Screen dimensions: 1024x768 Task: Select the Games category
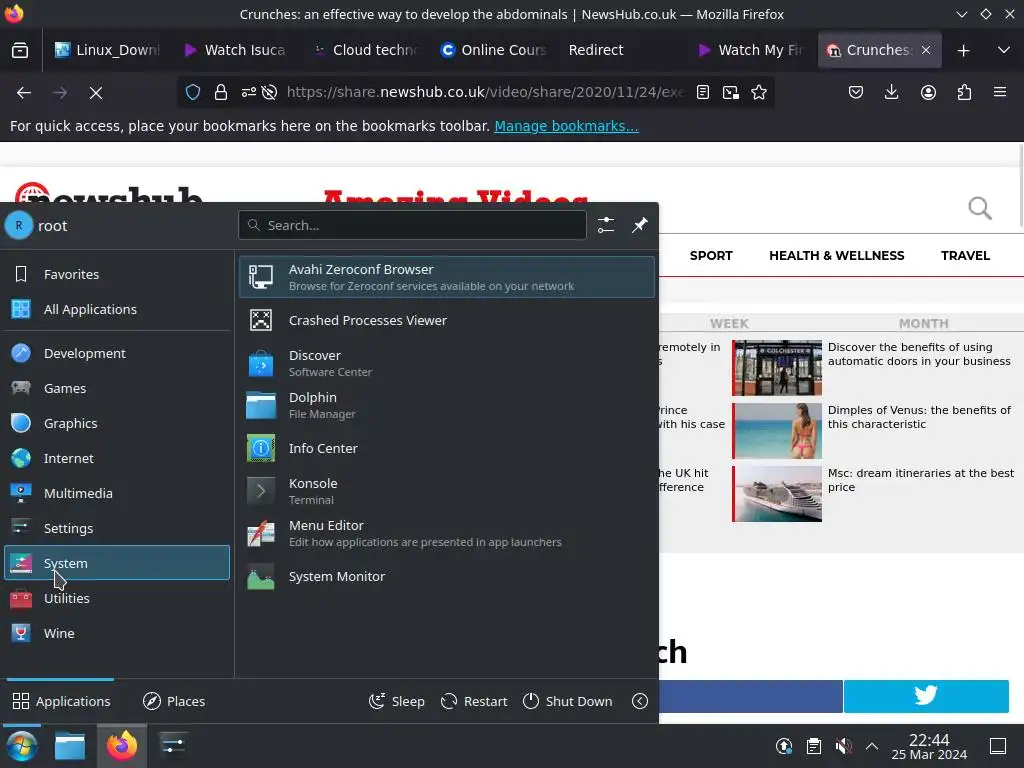pos(117,388)
